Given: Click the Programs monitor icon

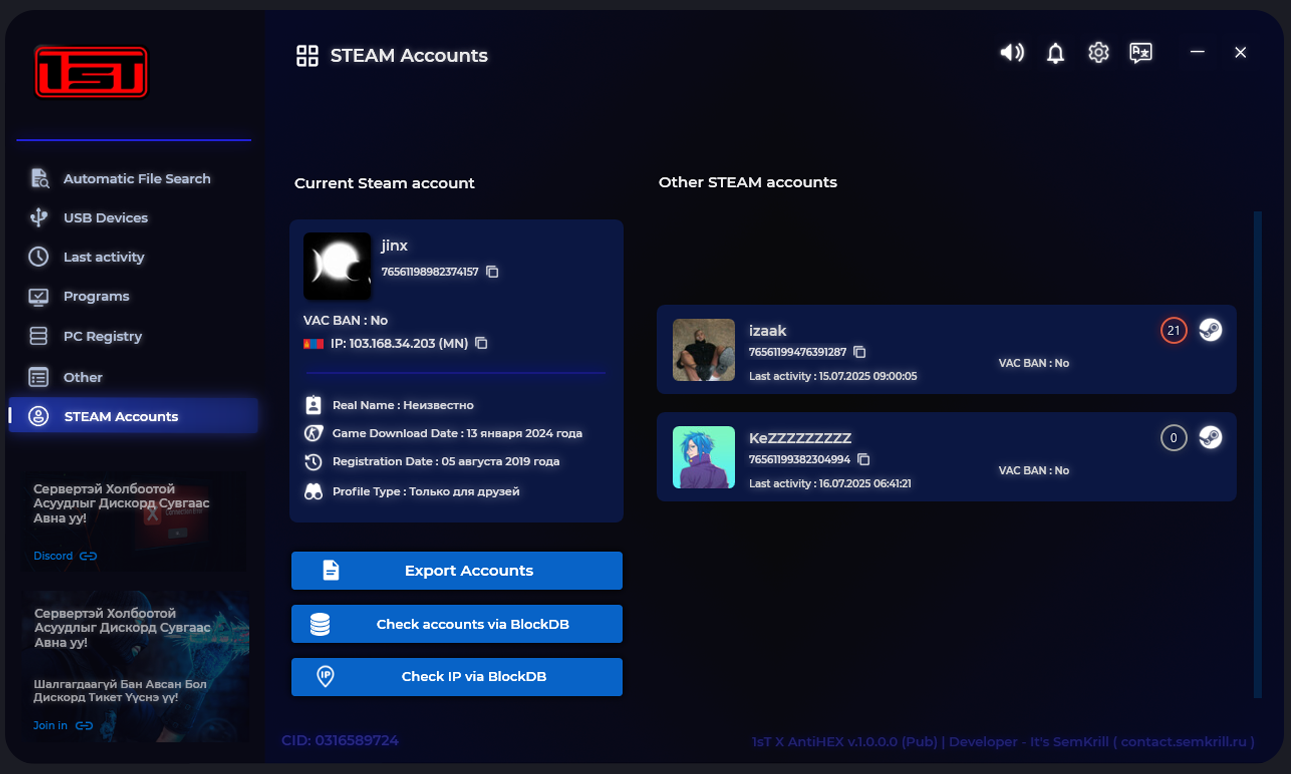Looking at the screenshot, I should pyautogui.click(x=38, y=297).
